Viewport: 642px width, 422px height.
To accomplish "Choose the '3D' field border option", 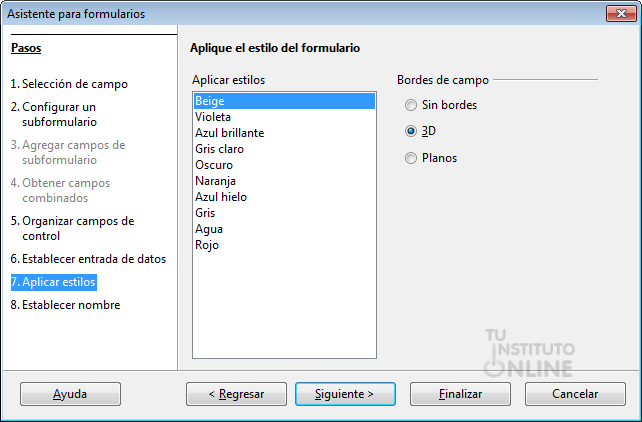I will (x=410, y=131).
